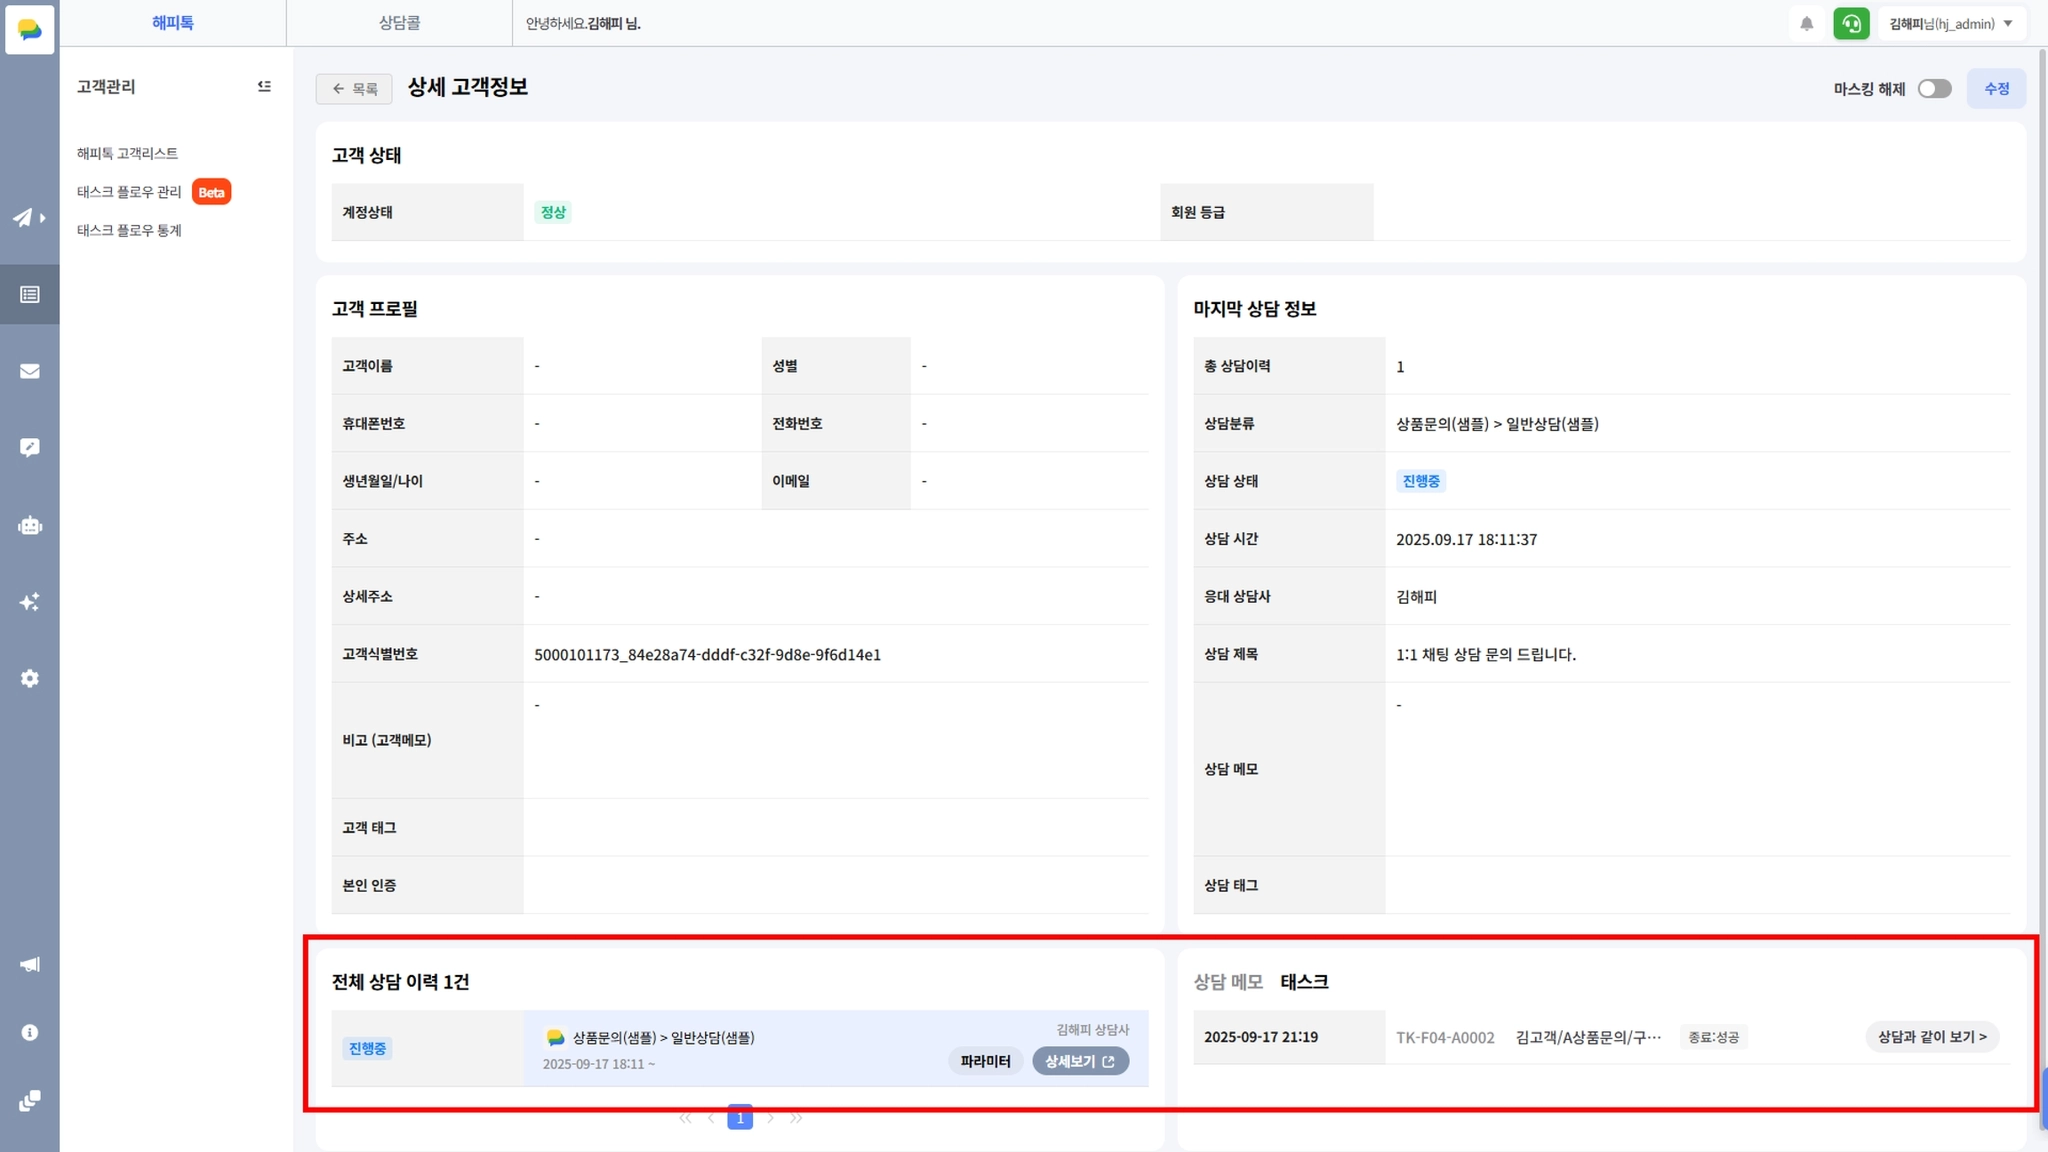
Task: Select page number 1 in pagination
Action: [x=739, y=1119]
